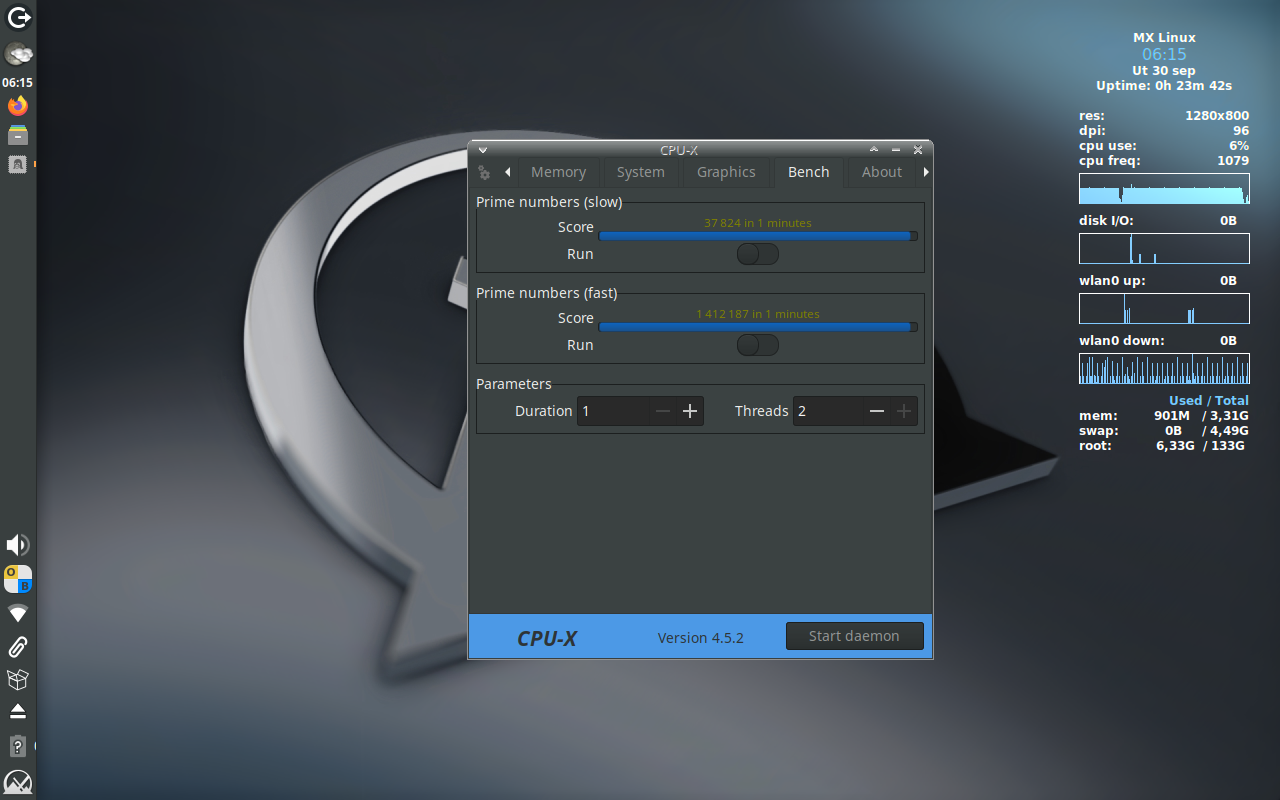The height and width of the screenshot is (800, 1280).
Task: Decrease Duration with minus button
Action: [663, 411]
